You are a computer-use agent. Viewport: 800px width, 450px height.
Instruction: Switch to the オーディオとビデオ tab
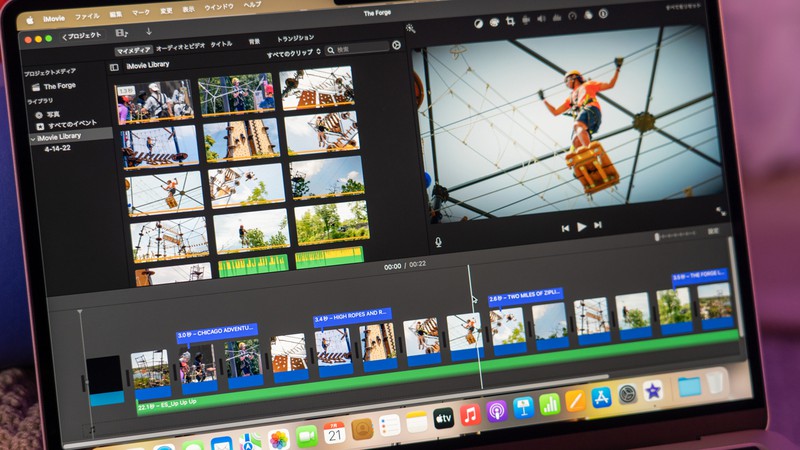(181, 46)
